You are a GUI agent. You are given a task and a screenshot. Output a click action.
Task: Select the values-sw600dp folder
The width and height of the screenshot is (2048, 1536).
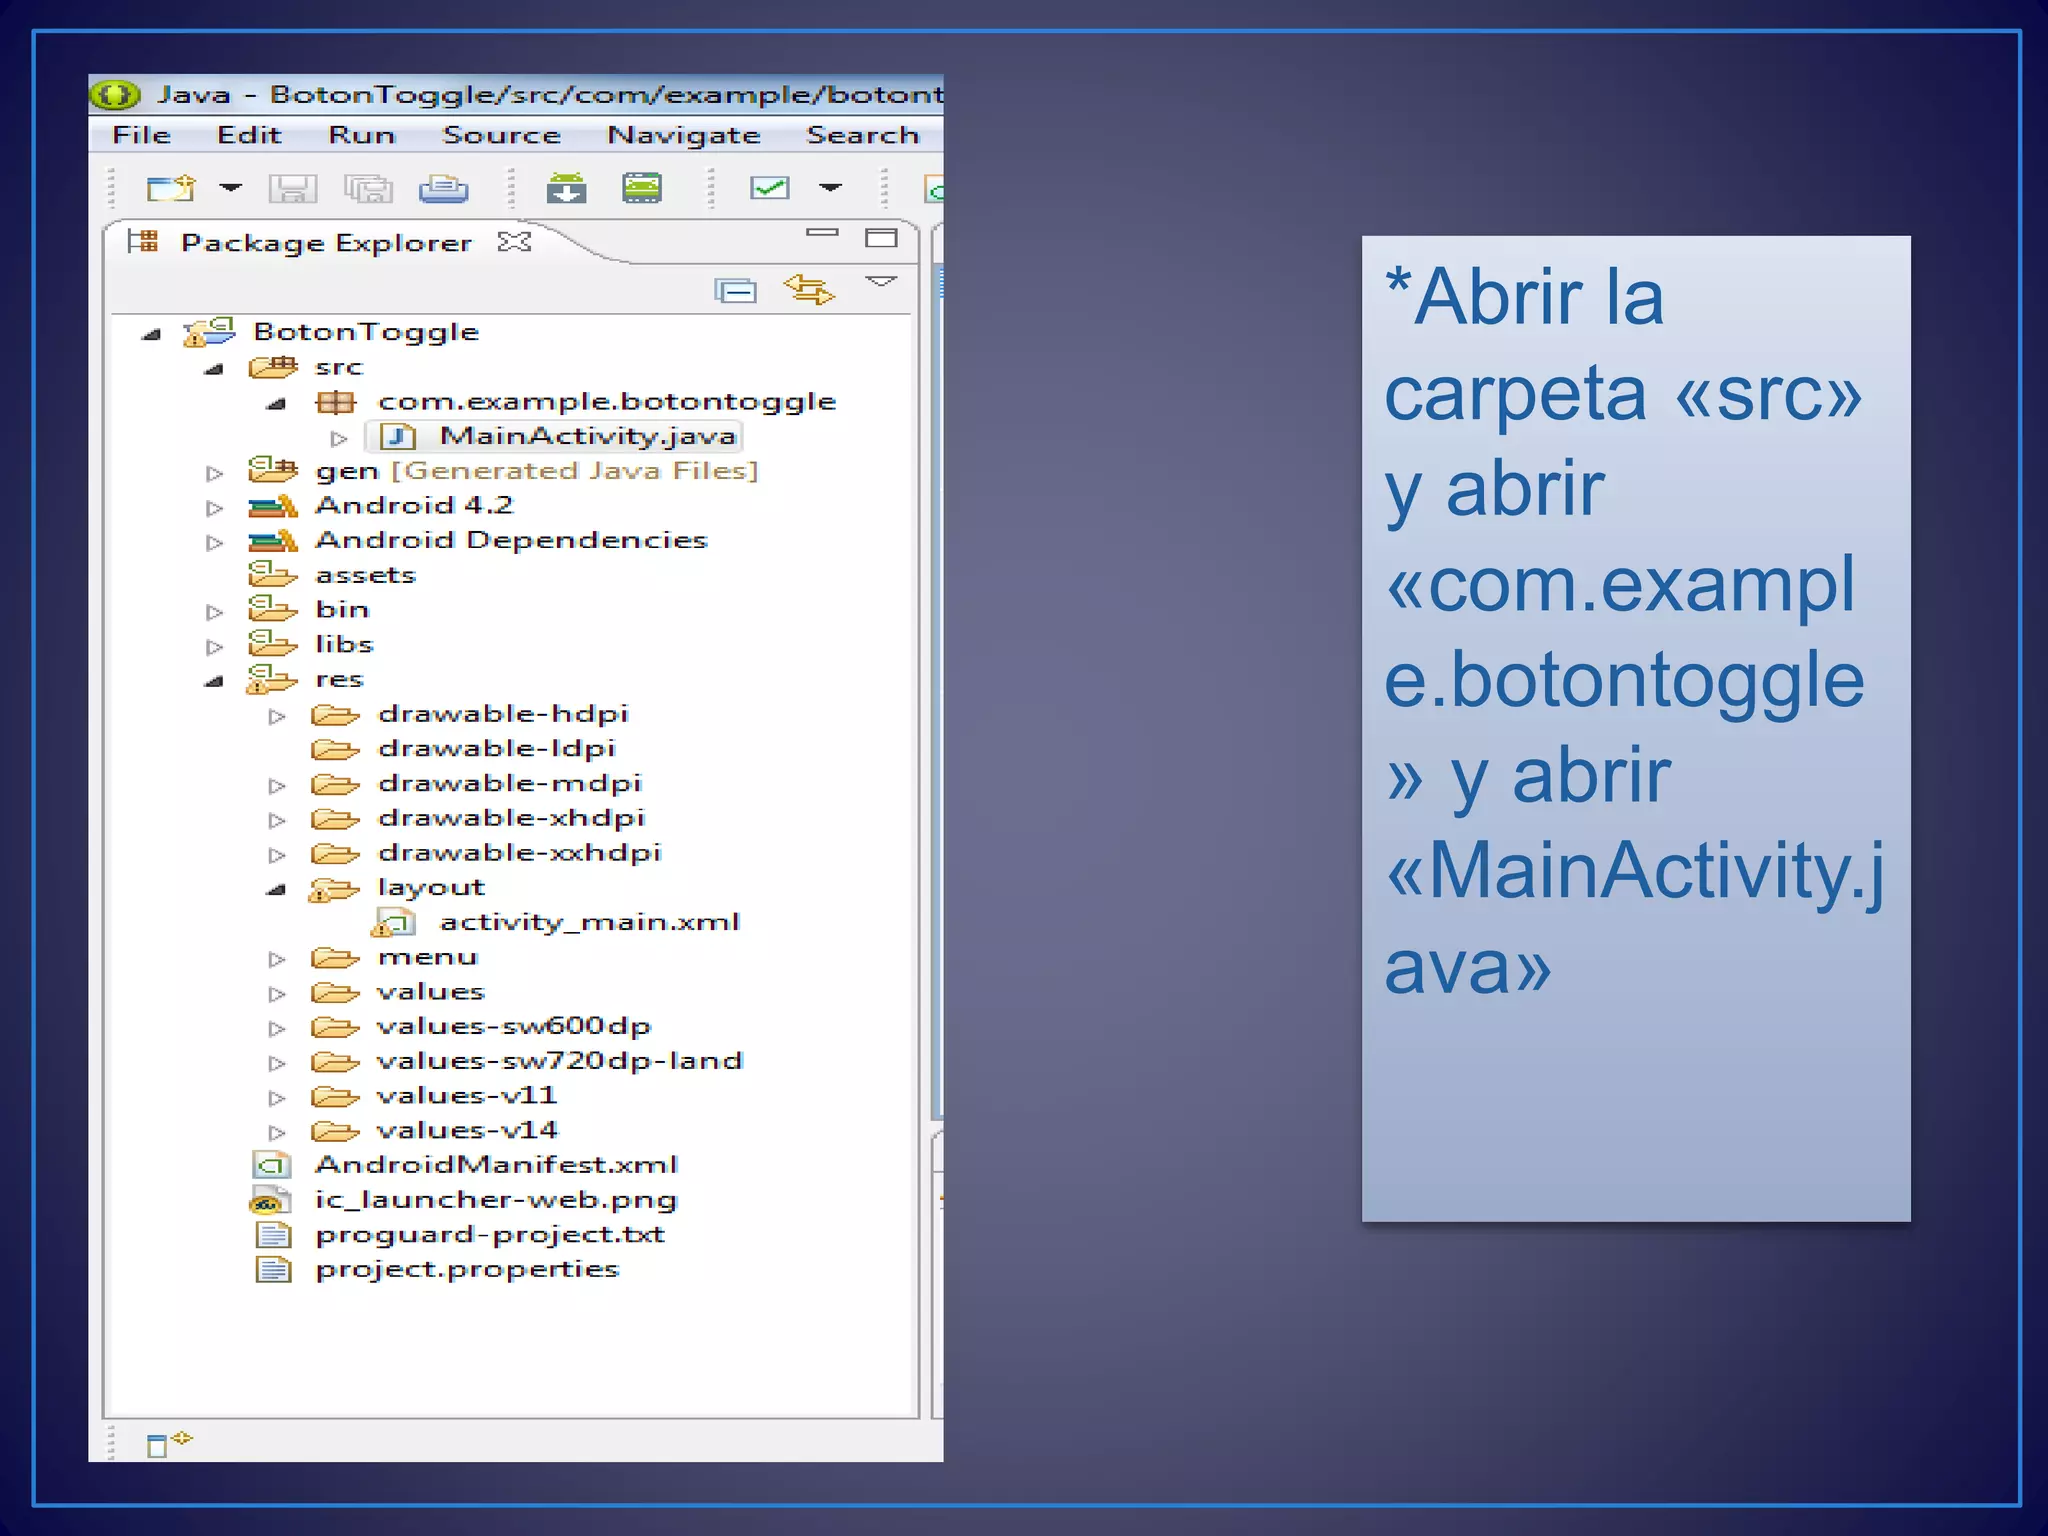click(x=514, y=1026)
